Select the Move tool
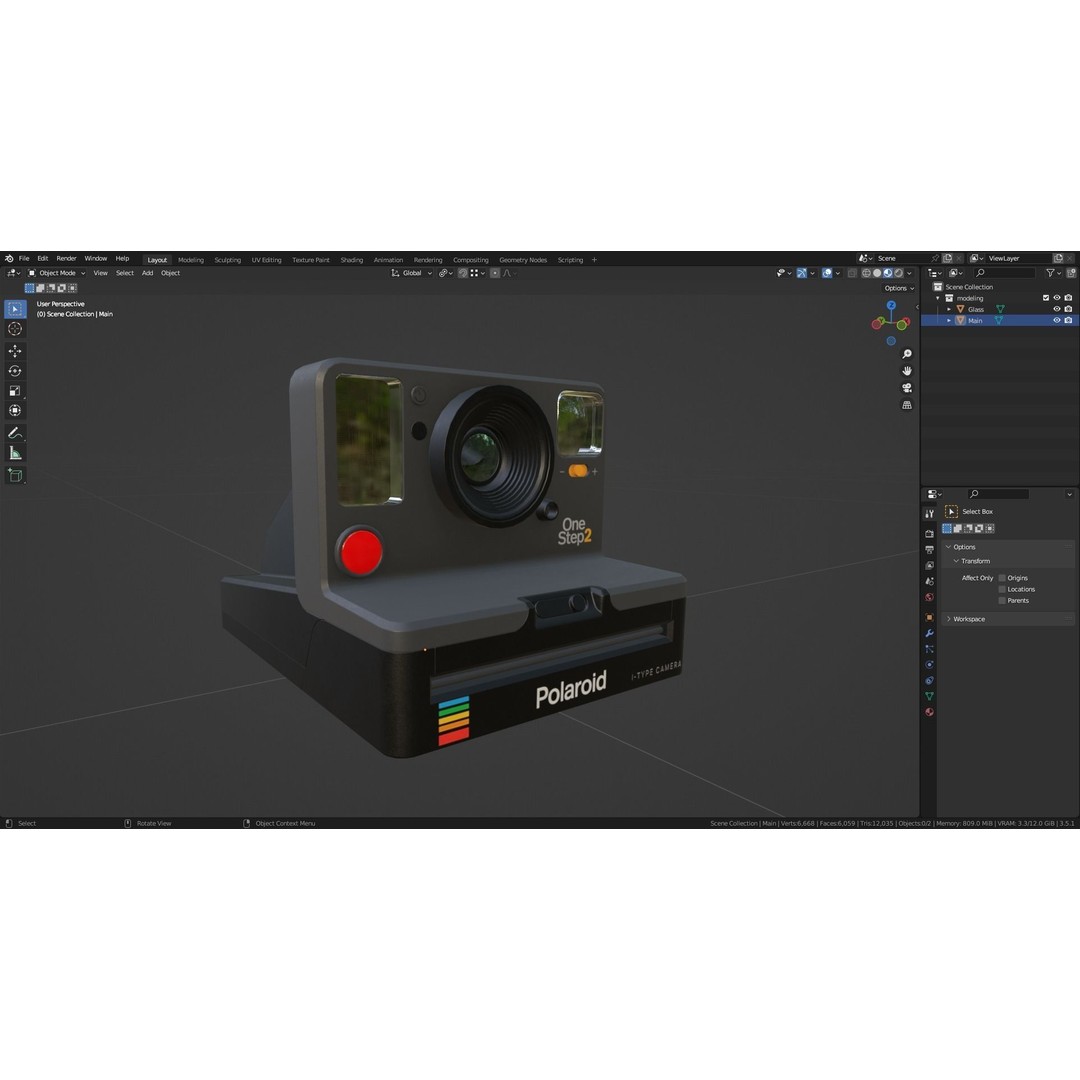Screen dimensions: 1080x1080 pos(15,351)
